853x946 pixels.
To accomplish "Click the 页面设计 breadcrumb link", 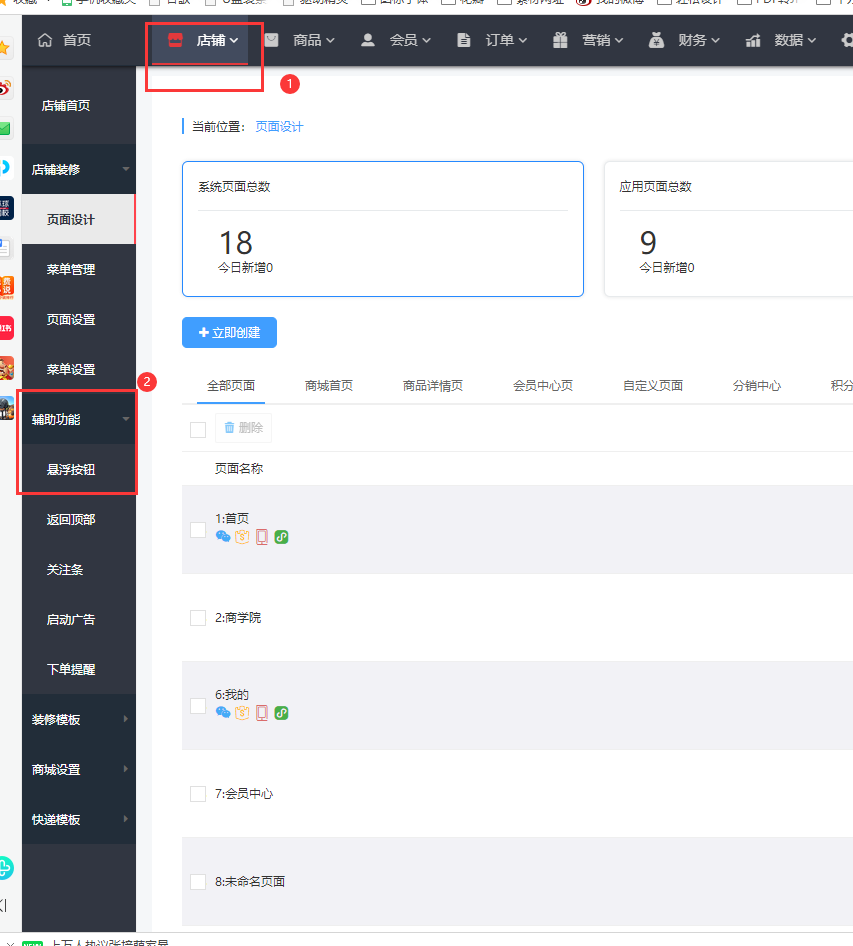I will tap(279, 127).
